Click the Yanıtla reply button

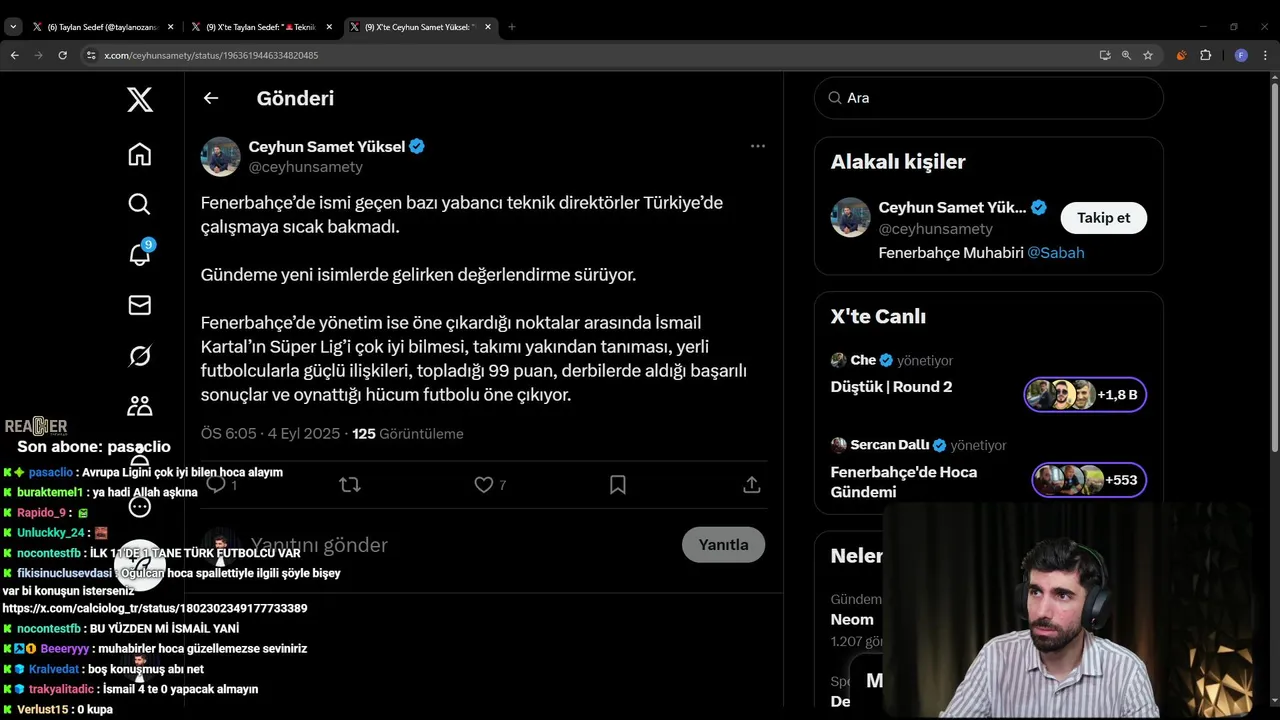coord(723,545)
